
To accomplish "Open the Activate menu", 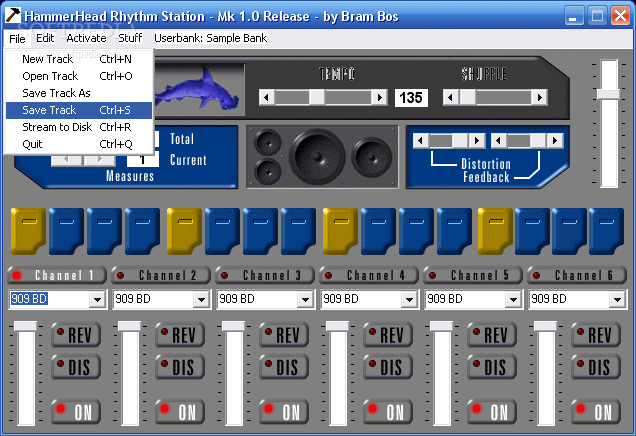I will pyautogui.click(x=86, y=38).
